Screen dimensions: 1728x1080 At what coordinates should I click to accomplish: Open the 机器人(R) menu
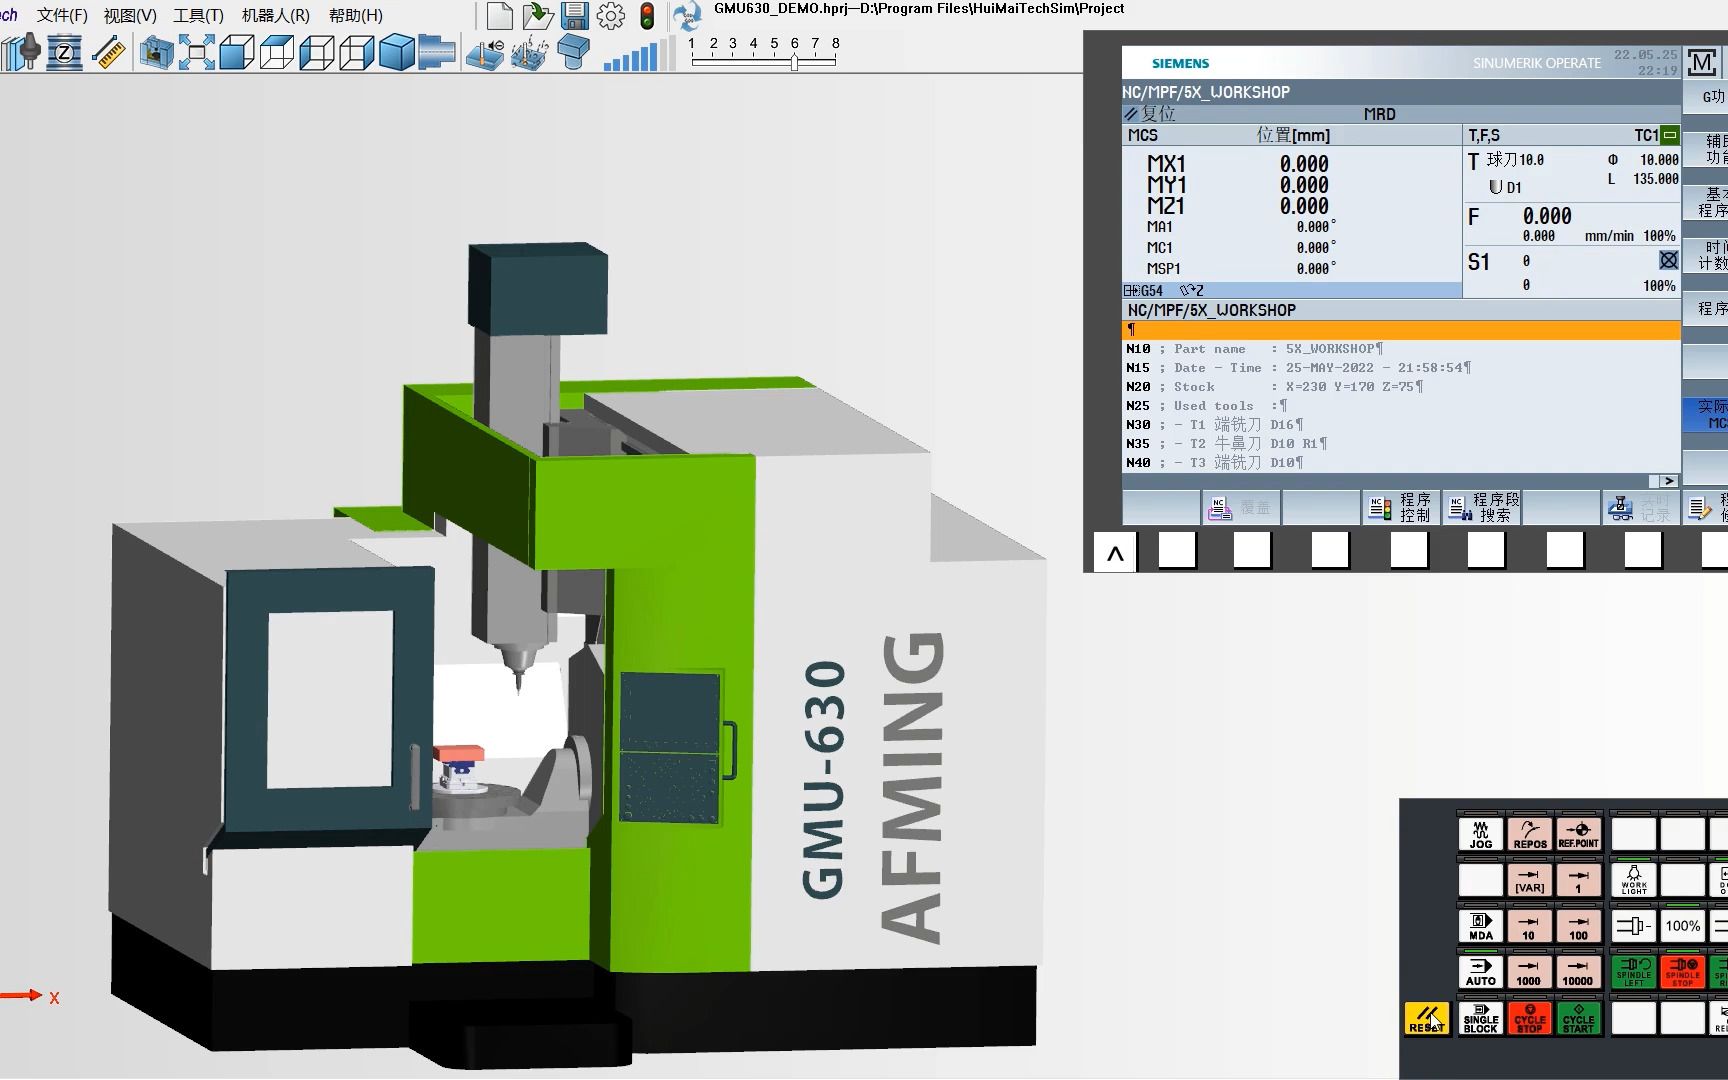tap(276, 16)
